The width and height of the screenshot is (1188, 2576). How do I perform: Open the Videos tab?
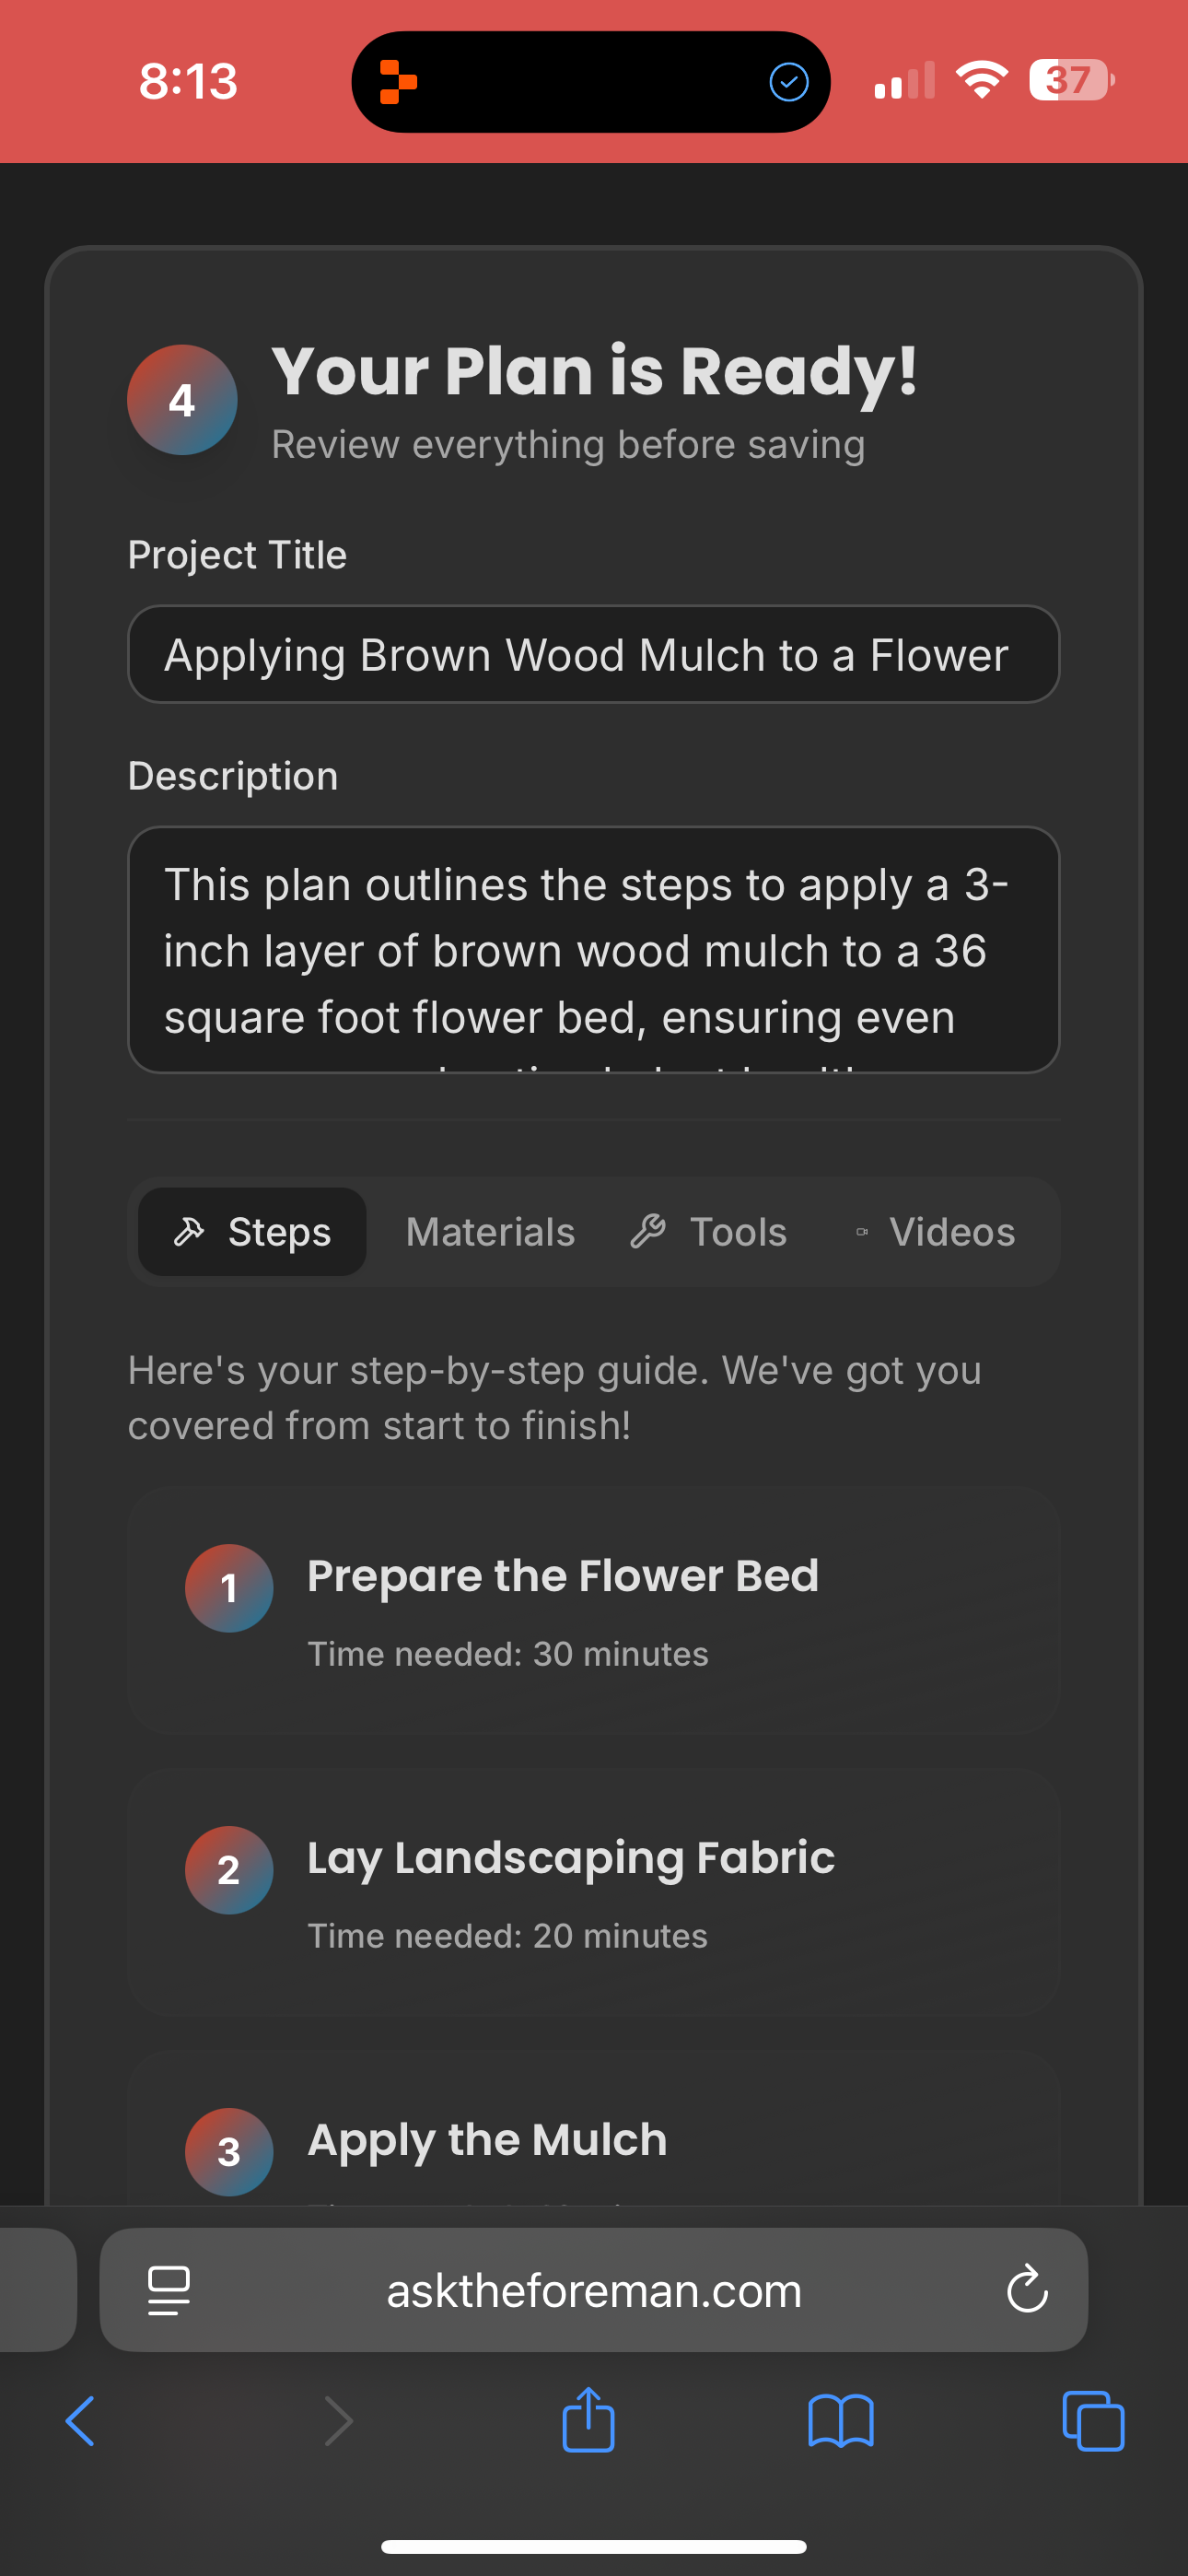tap(951, 1231)
